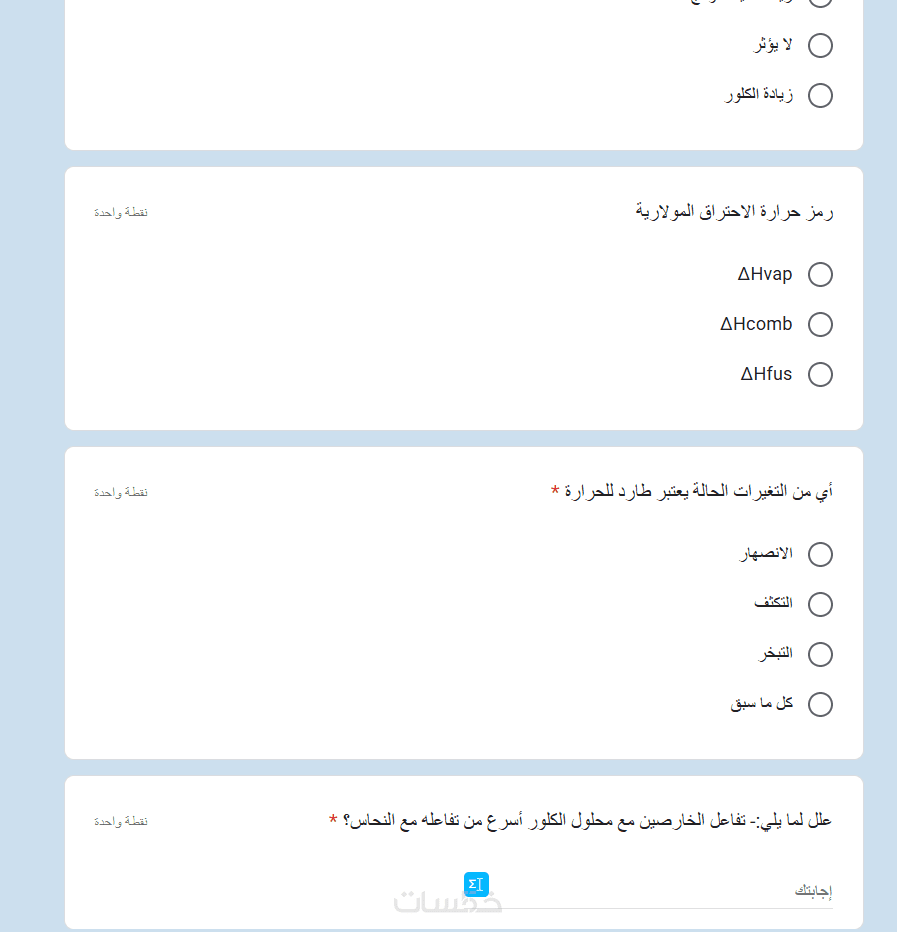Click the red asterisk on zinc question
The height and width of the screenshot is (932, 897).
(x=333, y=821)
